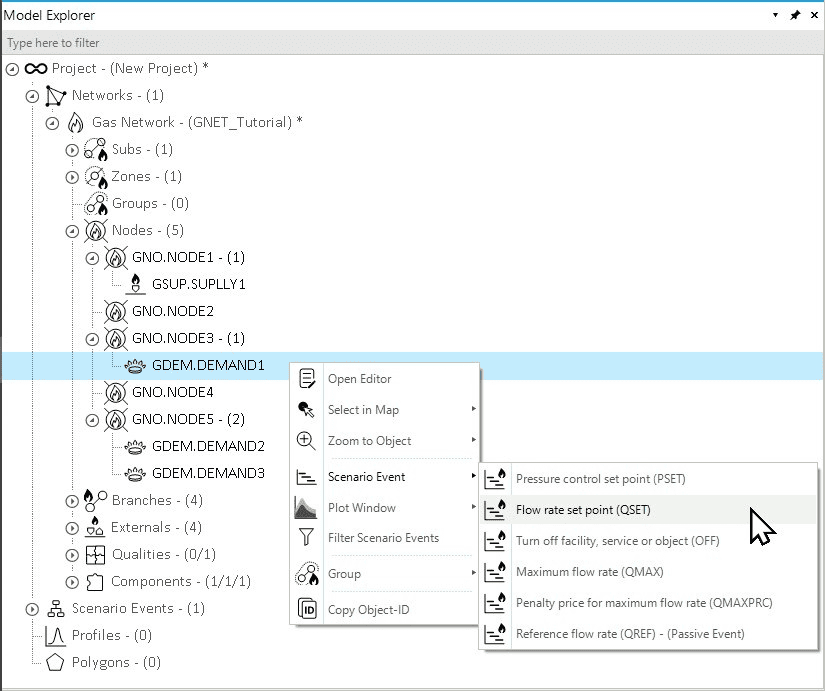Screen dimensions: 825x691
Task: Click the Gas Network flame icon
Action: pyautogui.click(x=76, y=123)
